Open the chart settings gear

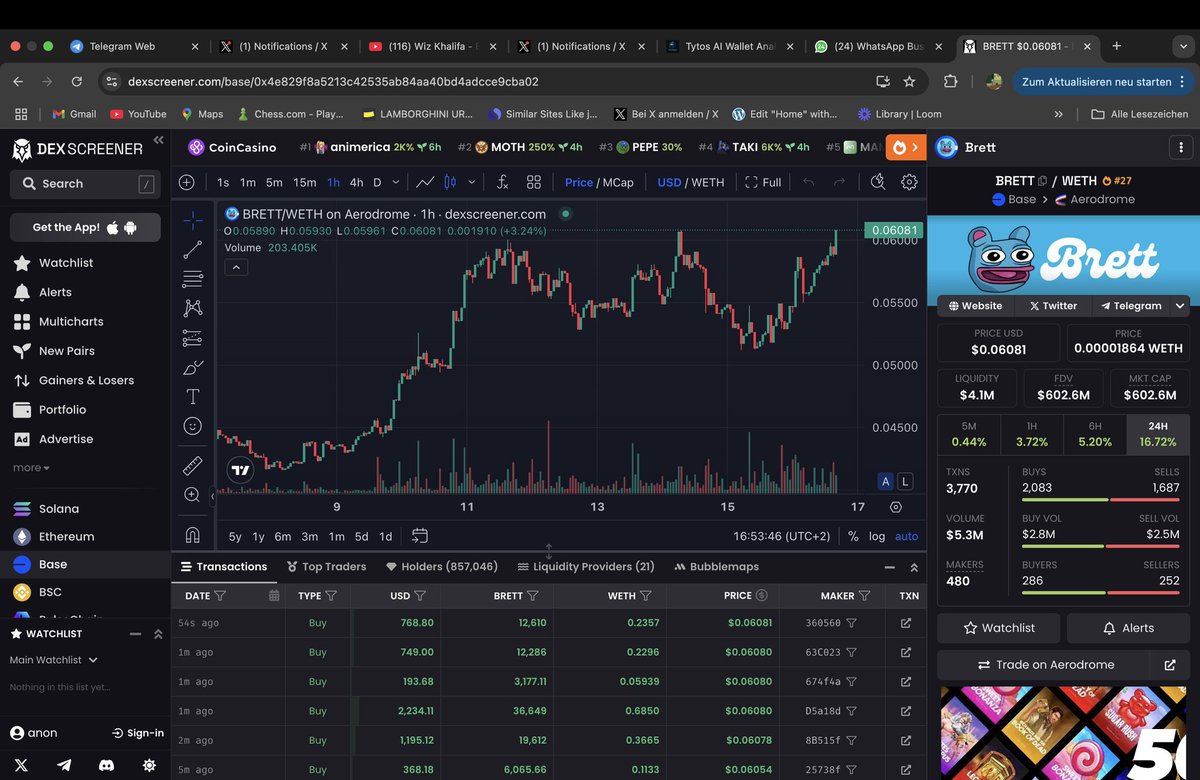coord(909,182)
